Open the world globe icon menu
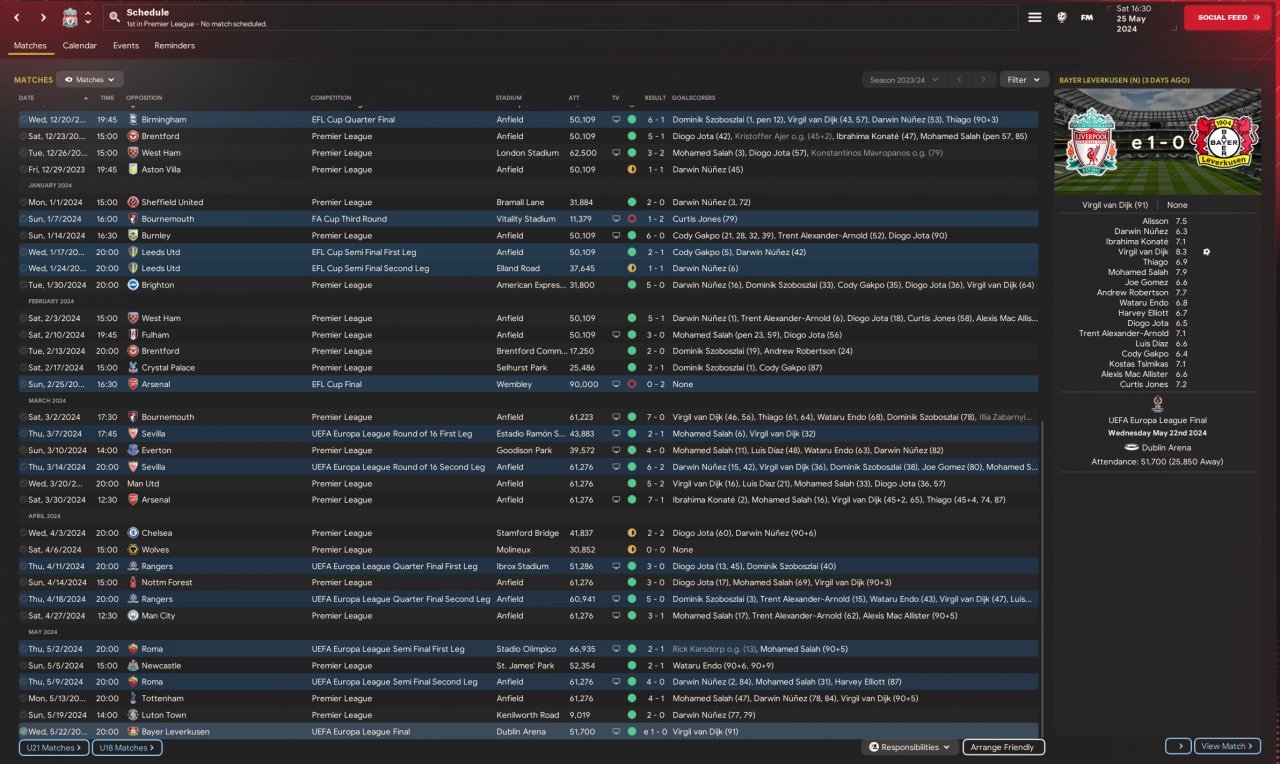 [x=1061, y=18]
